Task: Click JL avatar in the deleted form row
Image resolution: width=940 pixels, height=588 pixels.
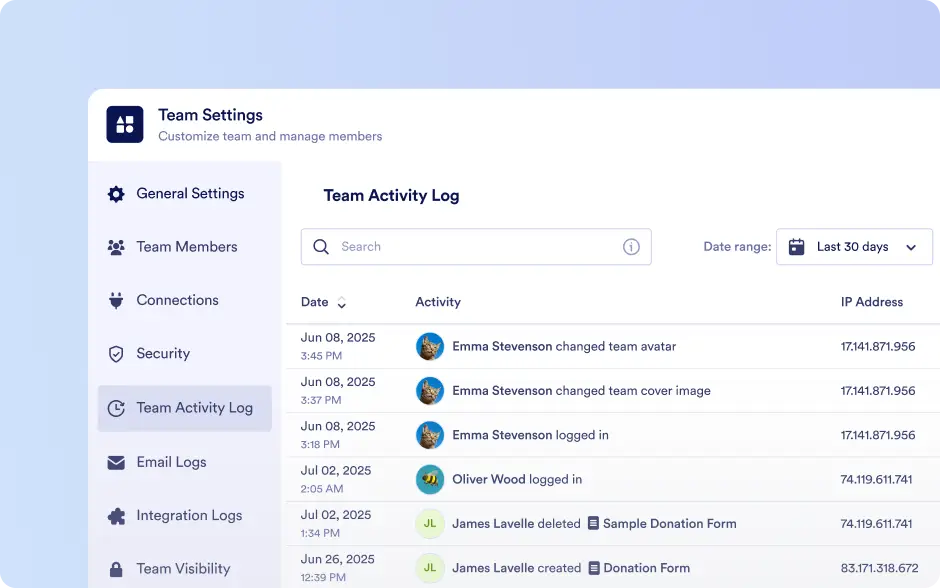Action: [x=430, y=524]
